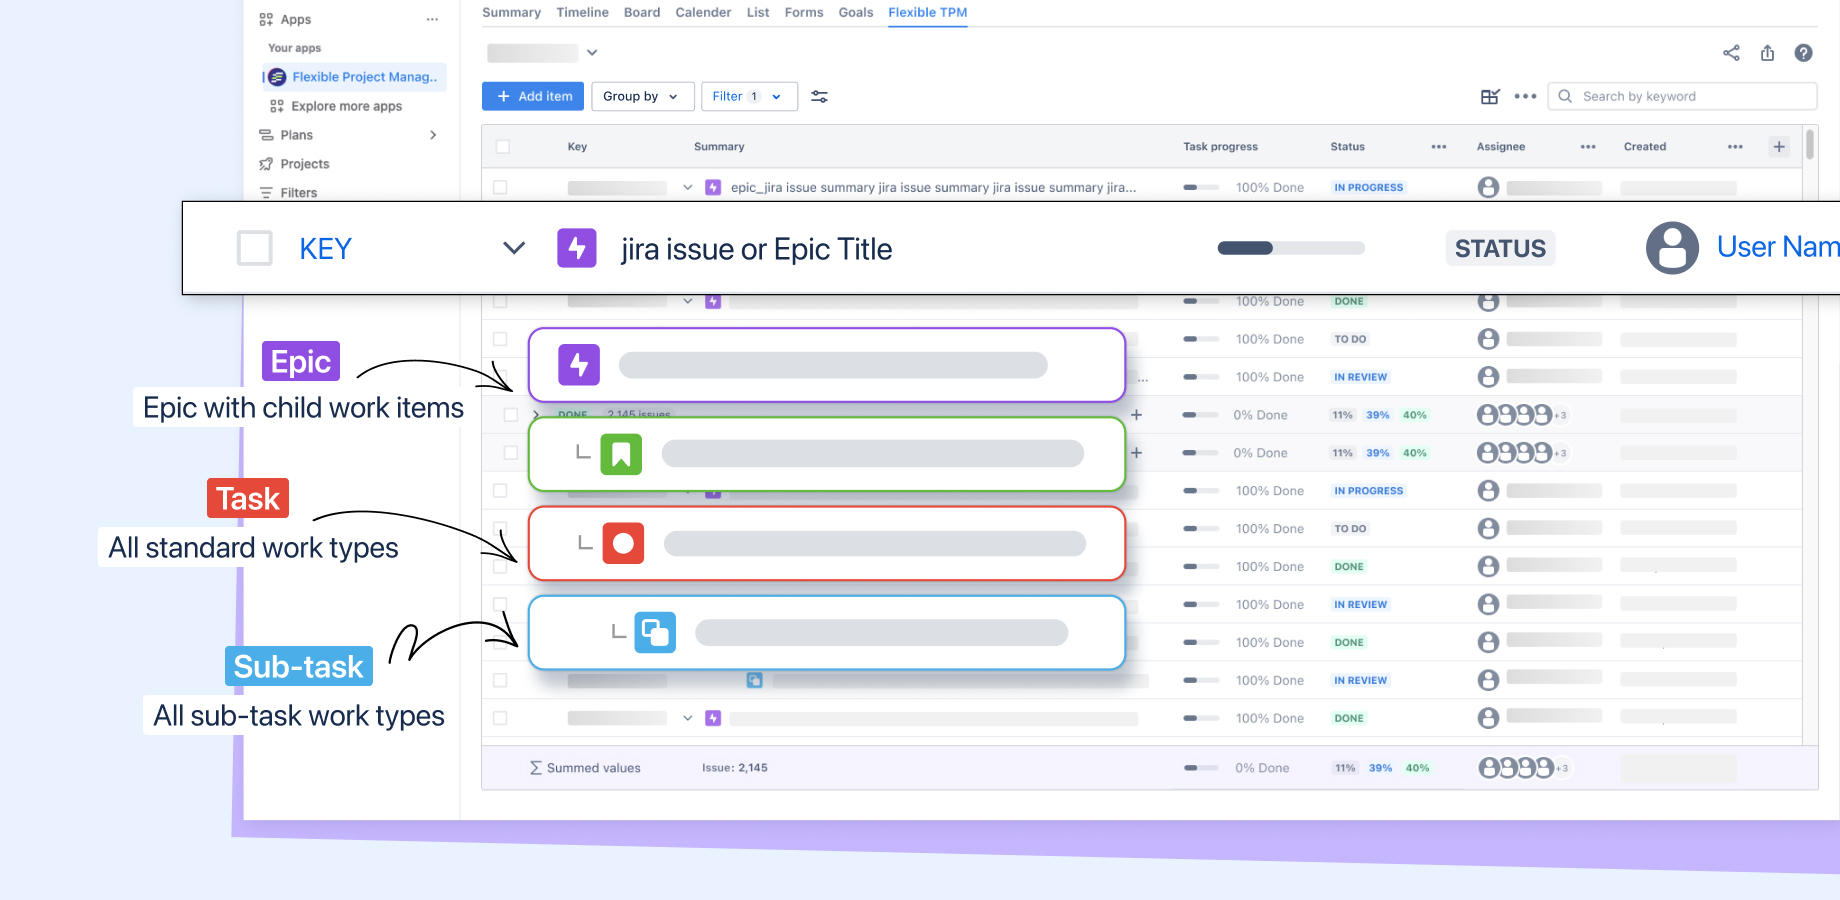Screen dimensions: 1840x900
Task: Click the task progress bar in KEY row
Action: point(1290,248)
